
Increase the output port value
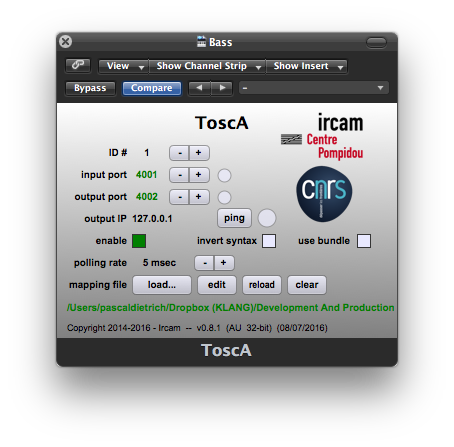pos(199,197)
